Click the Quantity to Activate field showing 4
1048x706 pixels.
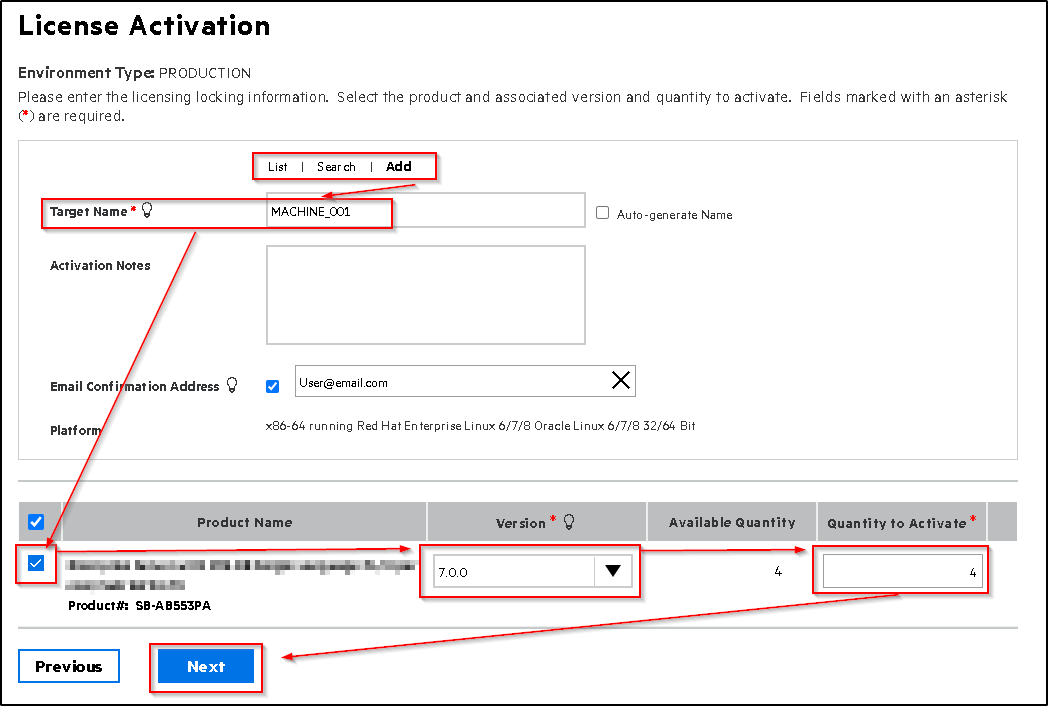900,570
